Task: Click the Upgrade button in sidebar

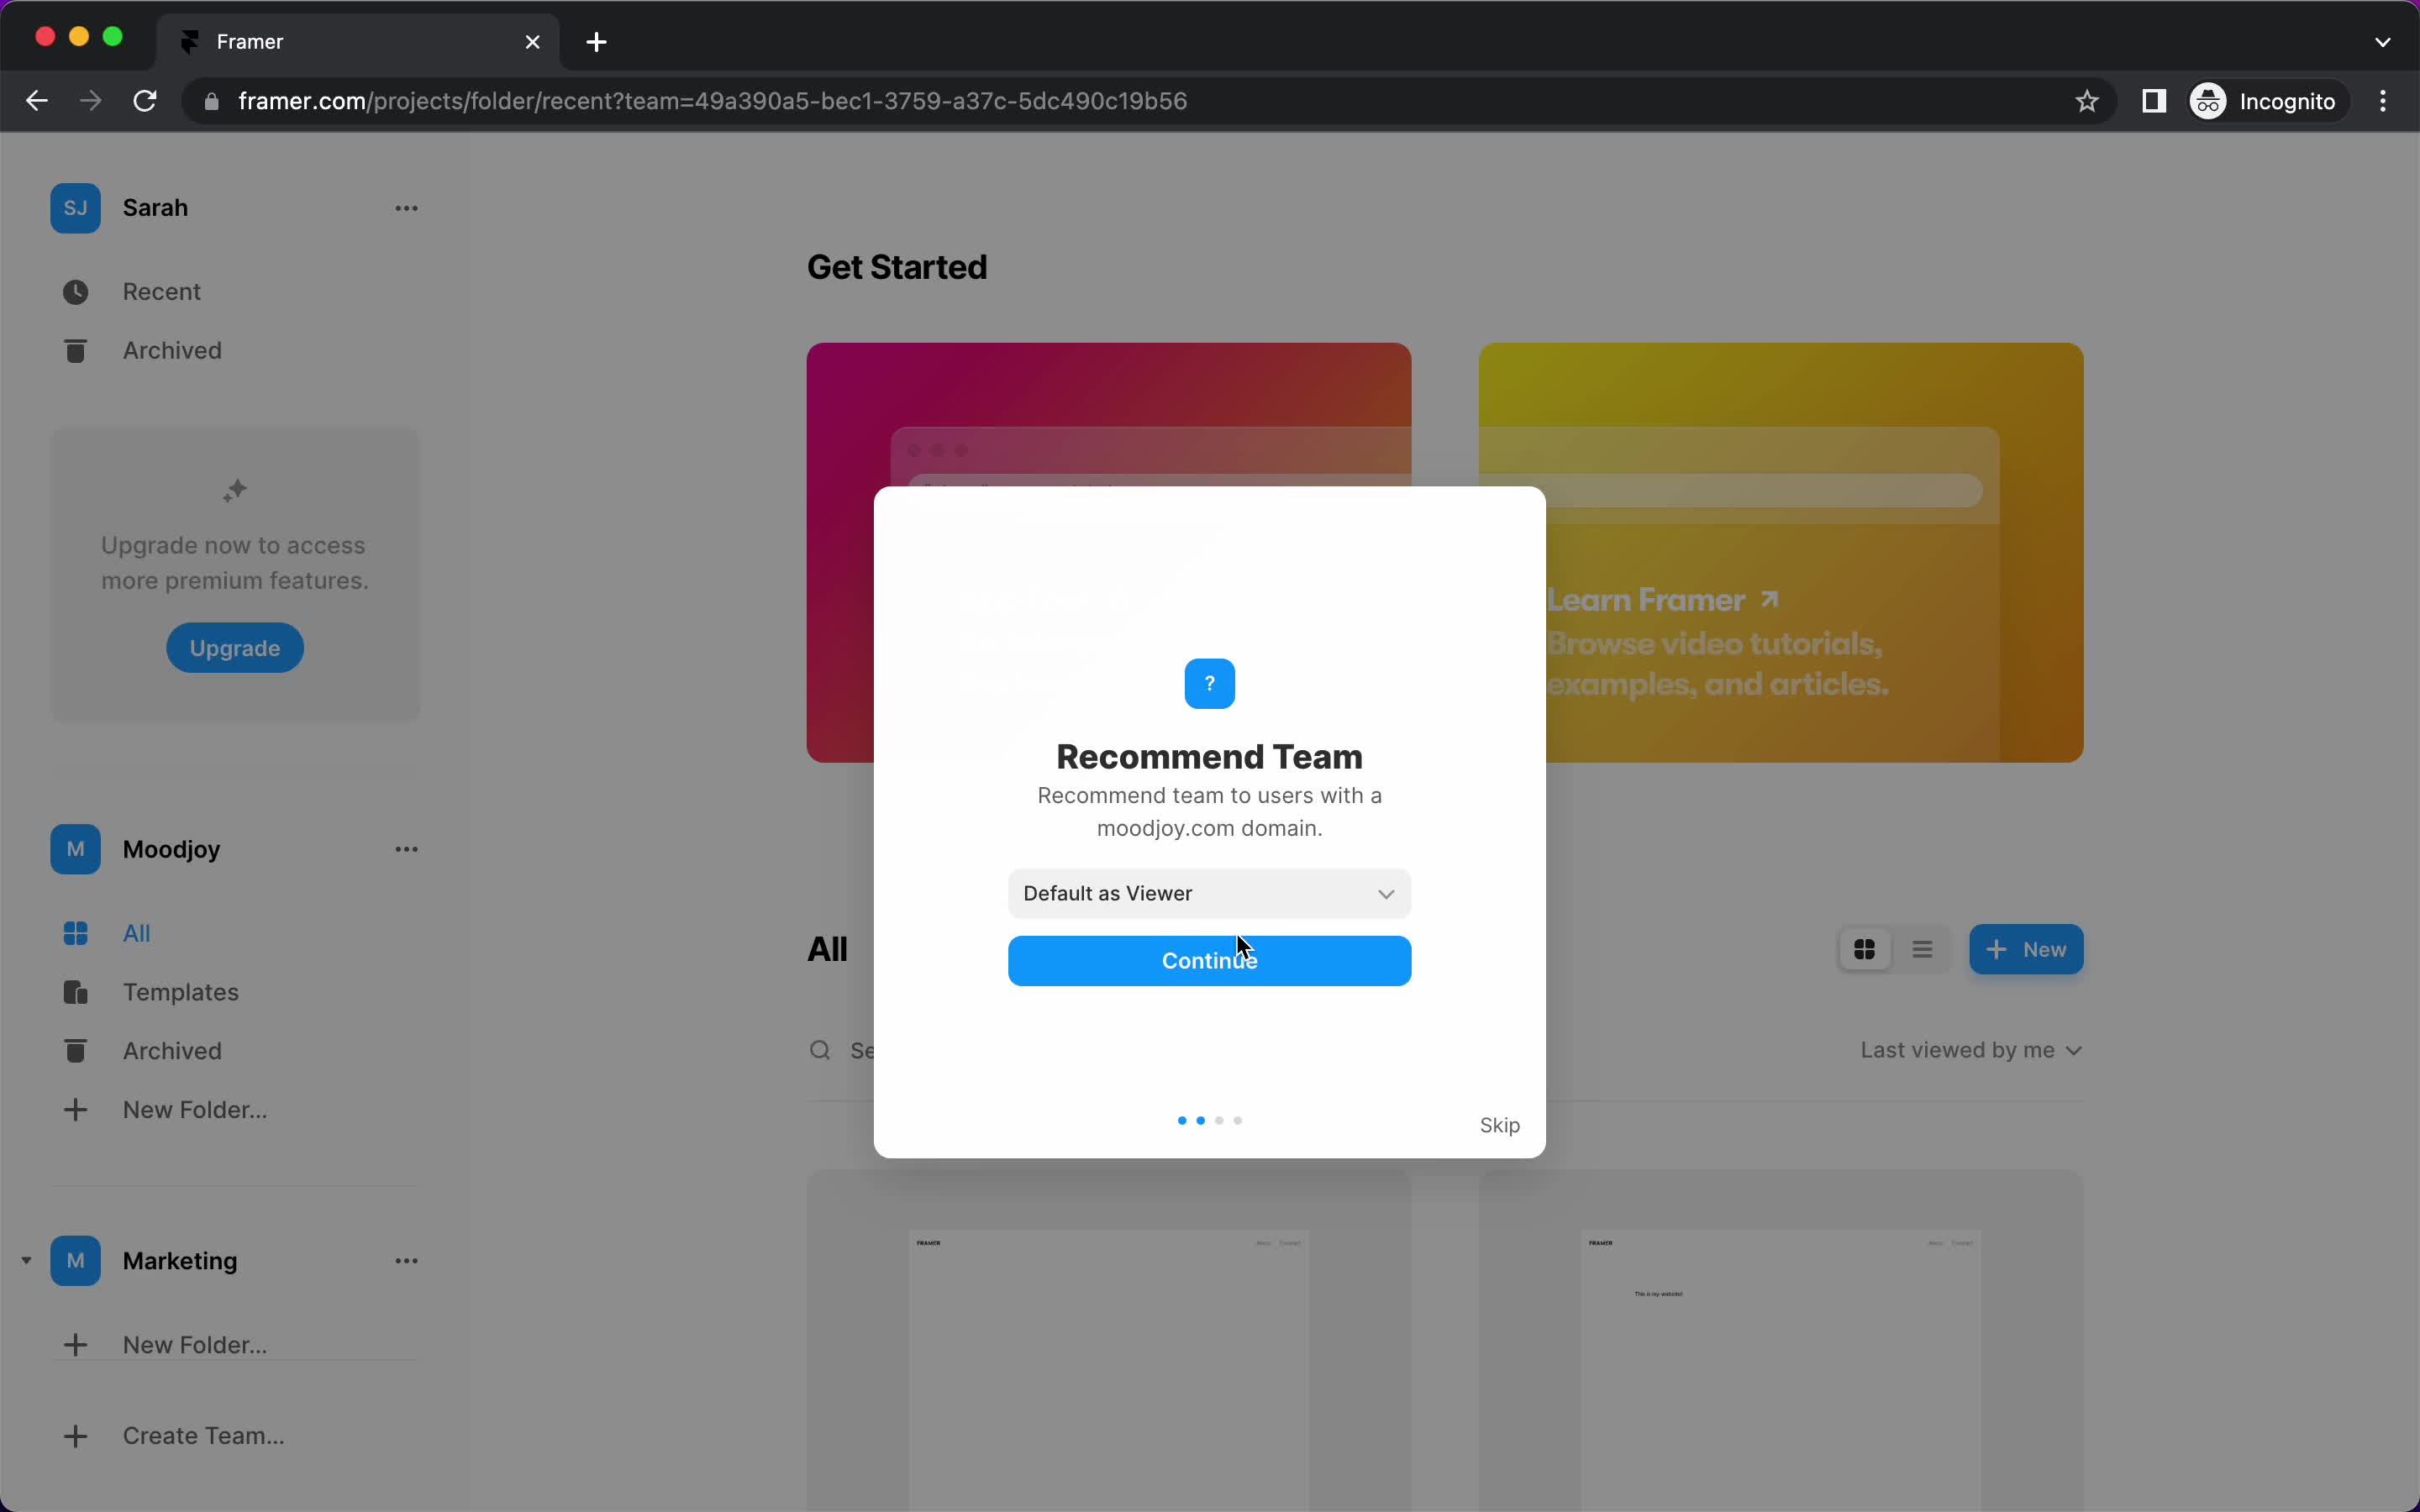Action: (x=235, y=648)
